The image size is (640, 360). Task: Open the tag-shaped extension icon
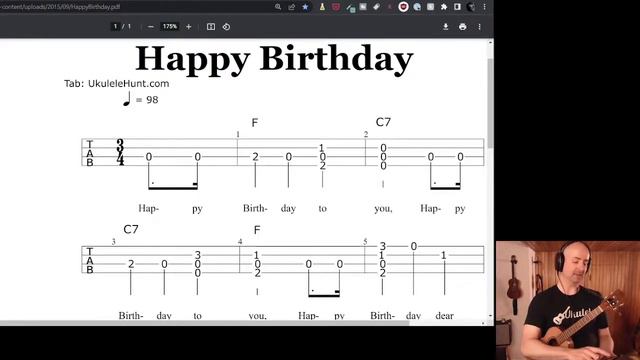click(376, 7)
